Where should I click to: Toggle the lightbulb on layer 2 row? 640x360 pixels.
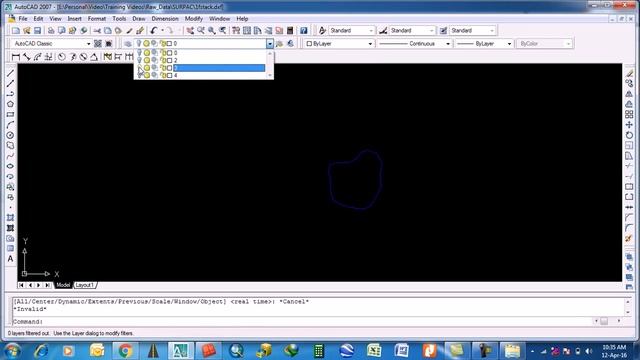pos(139,60)
